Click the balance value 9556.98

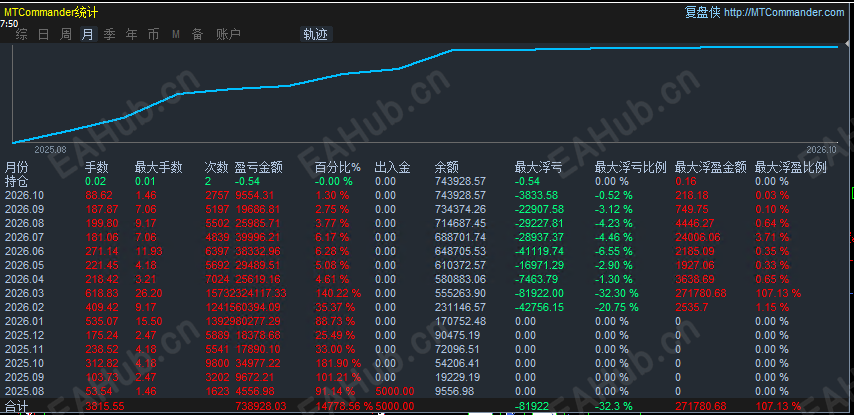455,391
